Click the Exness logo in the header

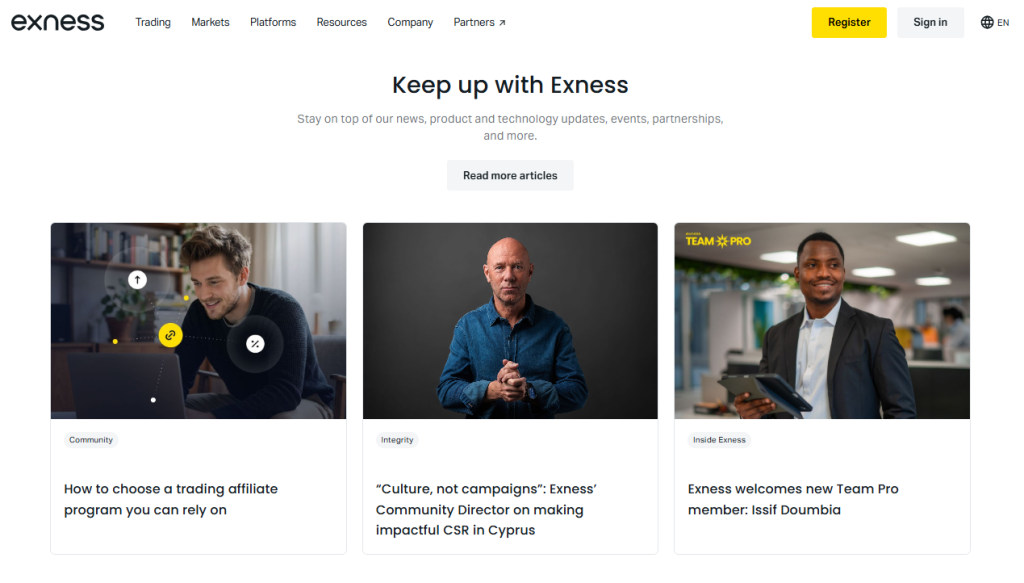[x=57, y=21]
